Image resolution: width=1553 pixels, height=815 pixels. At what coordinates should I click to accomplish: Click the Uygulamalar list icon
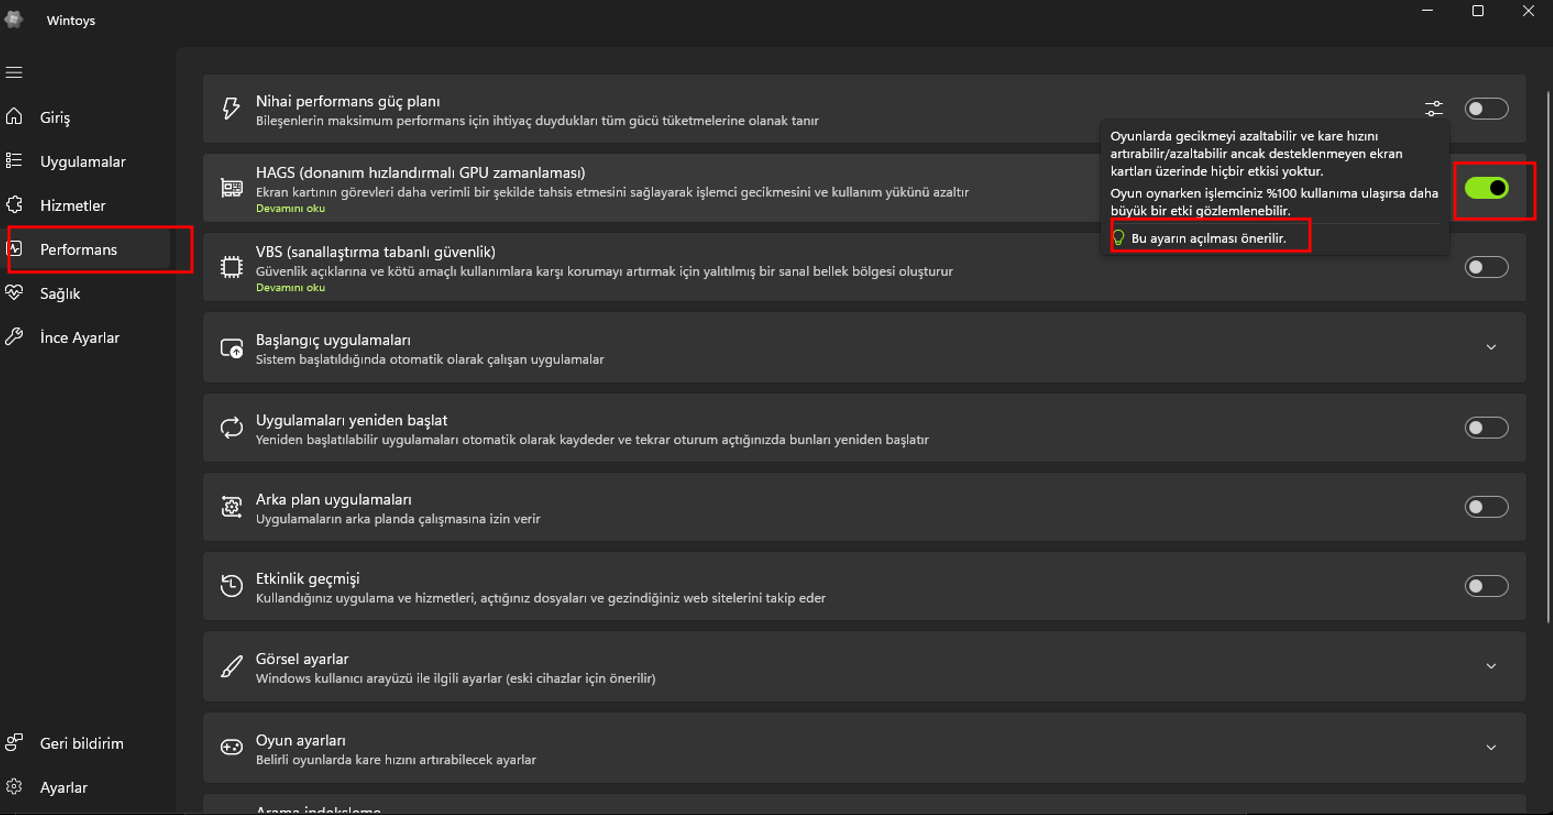pos(14,161)
